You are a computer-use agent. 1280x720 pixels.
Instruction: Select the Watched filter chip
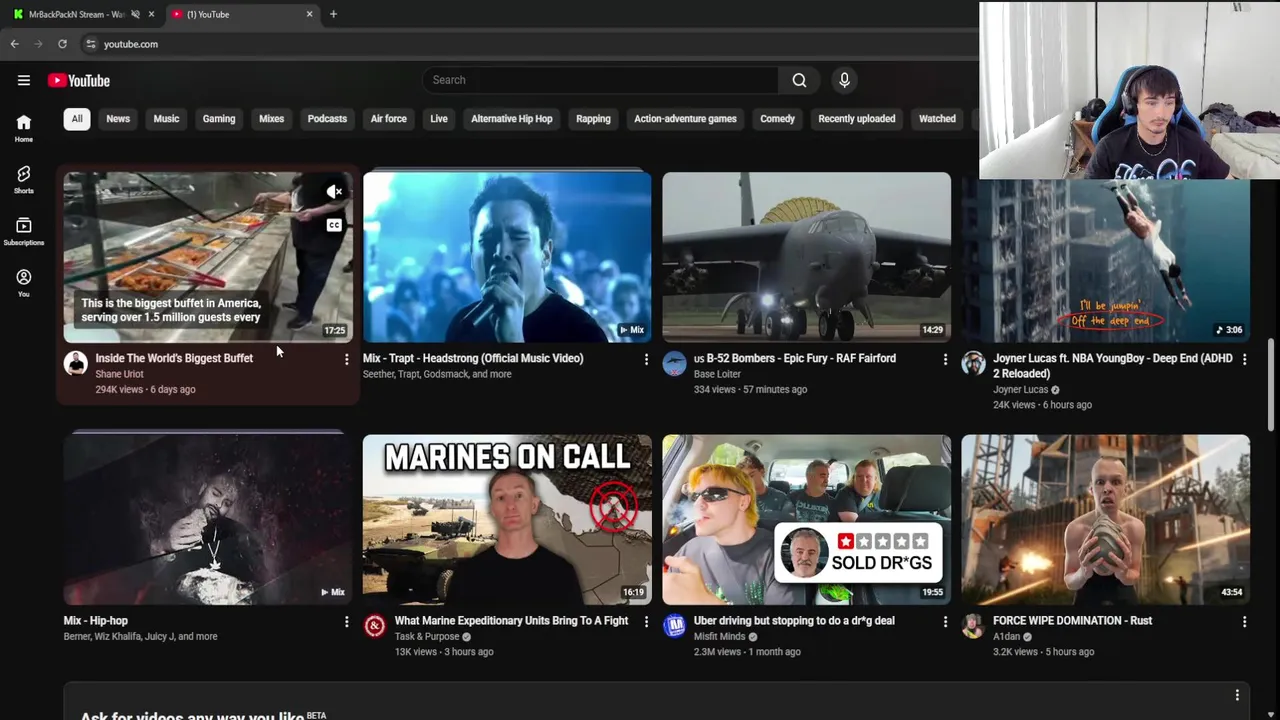(937, 119)
